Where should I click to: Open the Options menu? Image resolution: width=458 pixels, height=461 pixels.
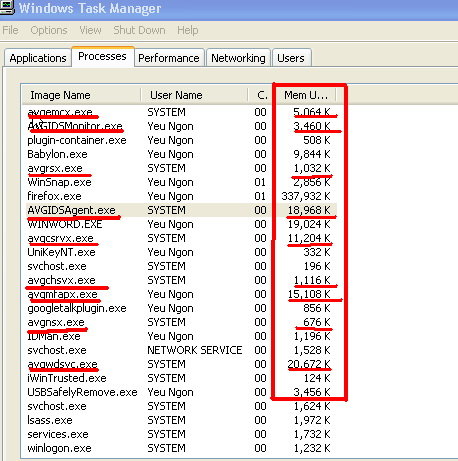(49, 30)
